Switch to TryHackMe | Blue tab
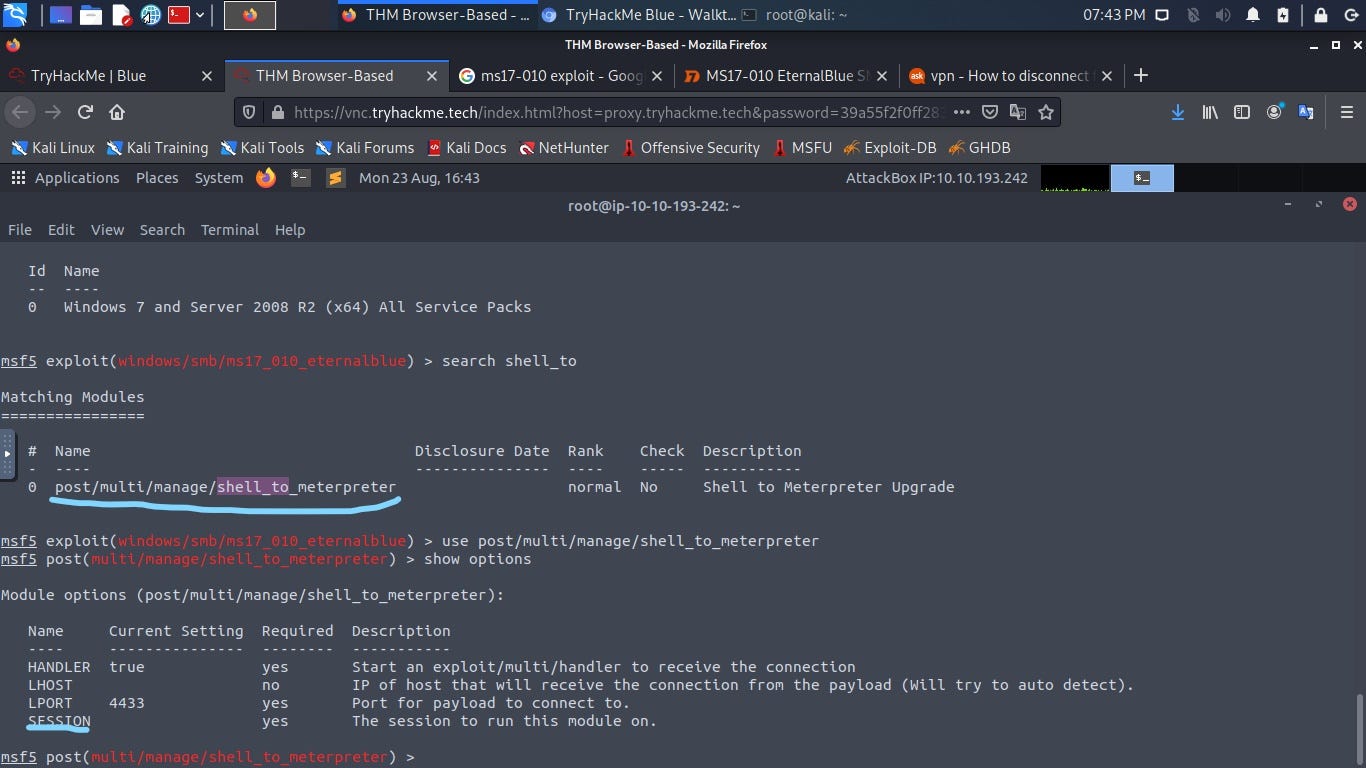 pyautogui.click(x=110, y=76)
